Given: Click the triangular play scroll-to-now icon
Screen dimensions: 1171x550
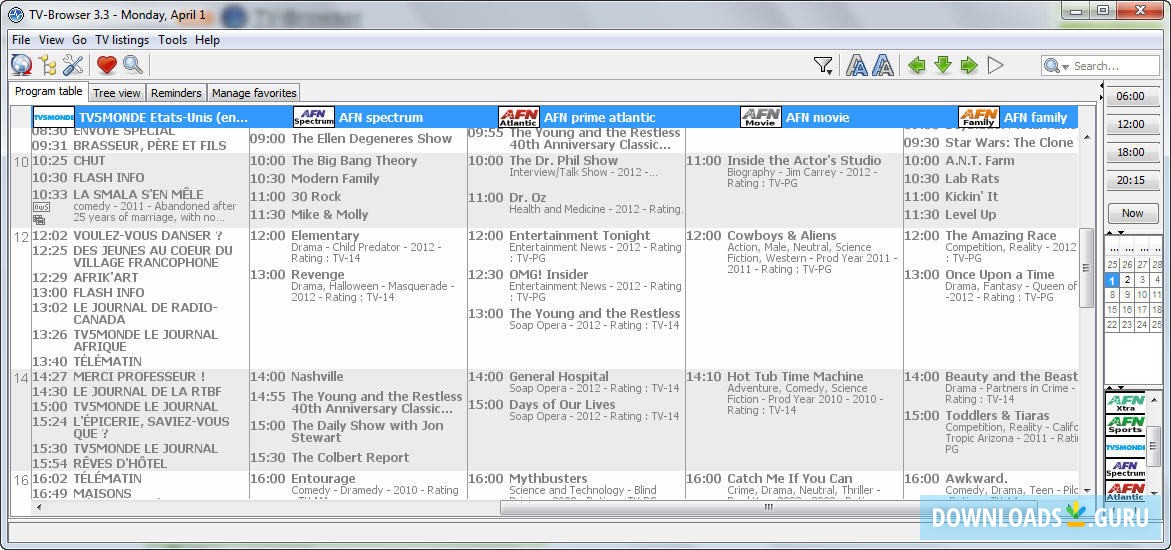Looking at the screenshot, I should click(995, 66).
